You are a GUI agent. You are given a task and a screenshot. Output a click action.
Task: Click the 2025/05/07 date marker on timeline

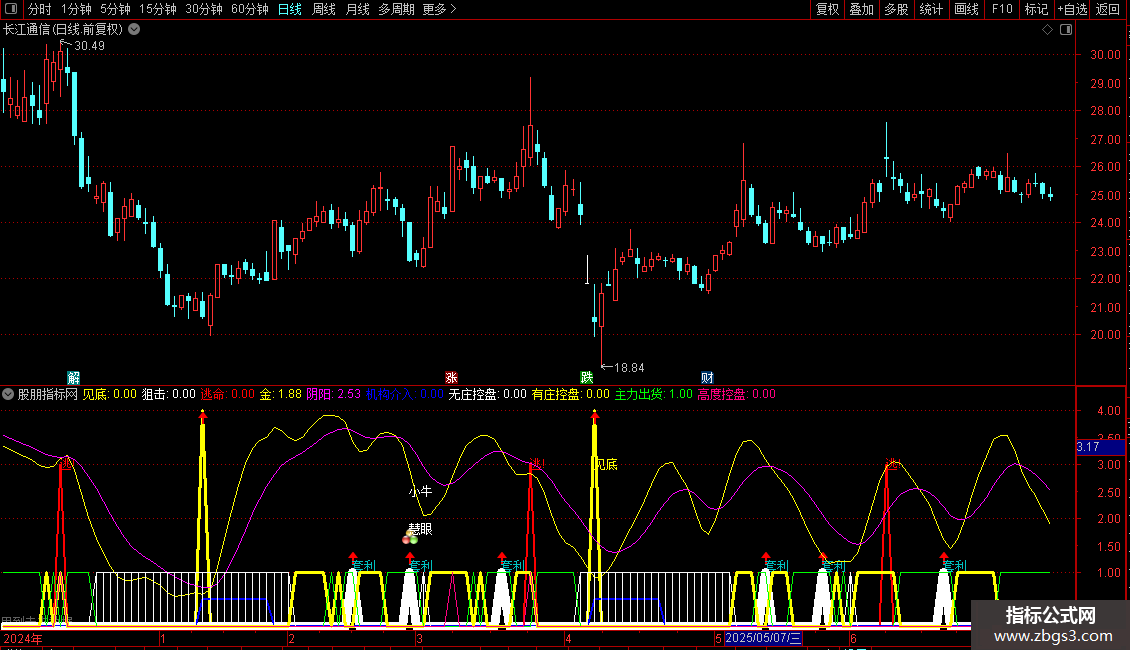click(x=762, y=638)
